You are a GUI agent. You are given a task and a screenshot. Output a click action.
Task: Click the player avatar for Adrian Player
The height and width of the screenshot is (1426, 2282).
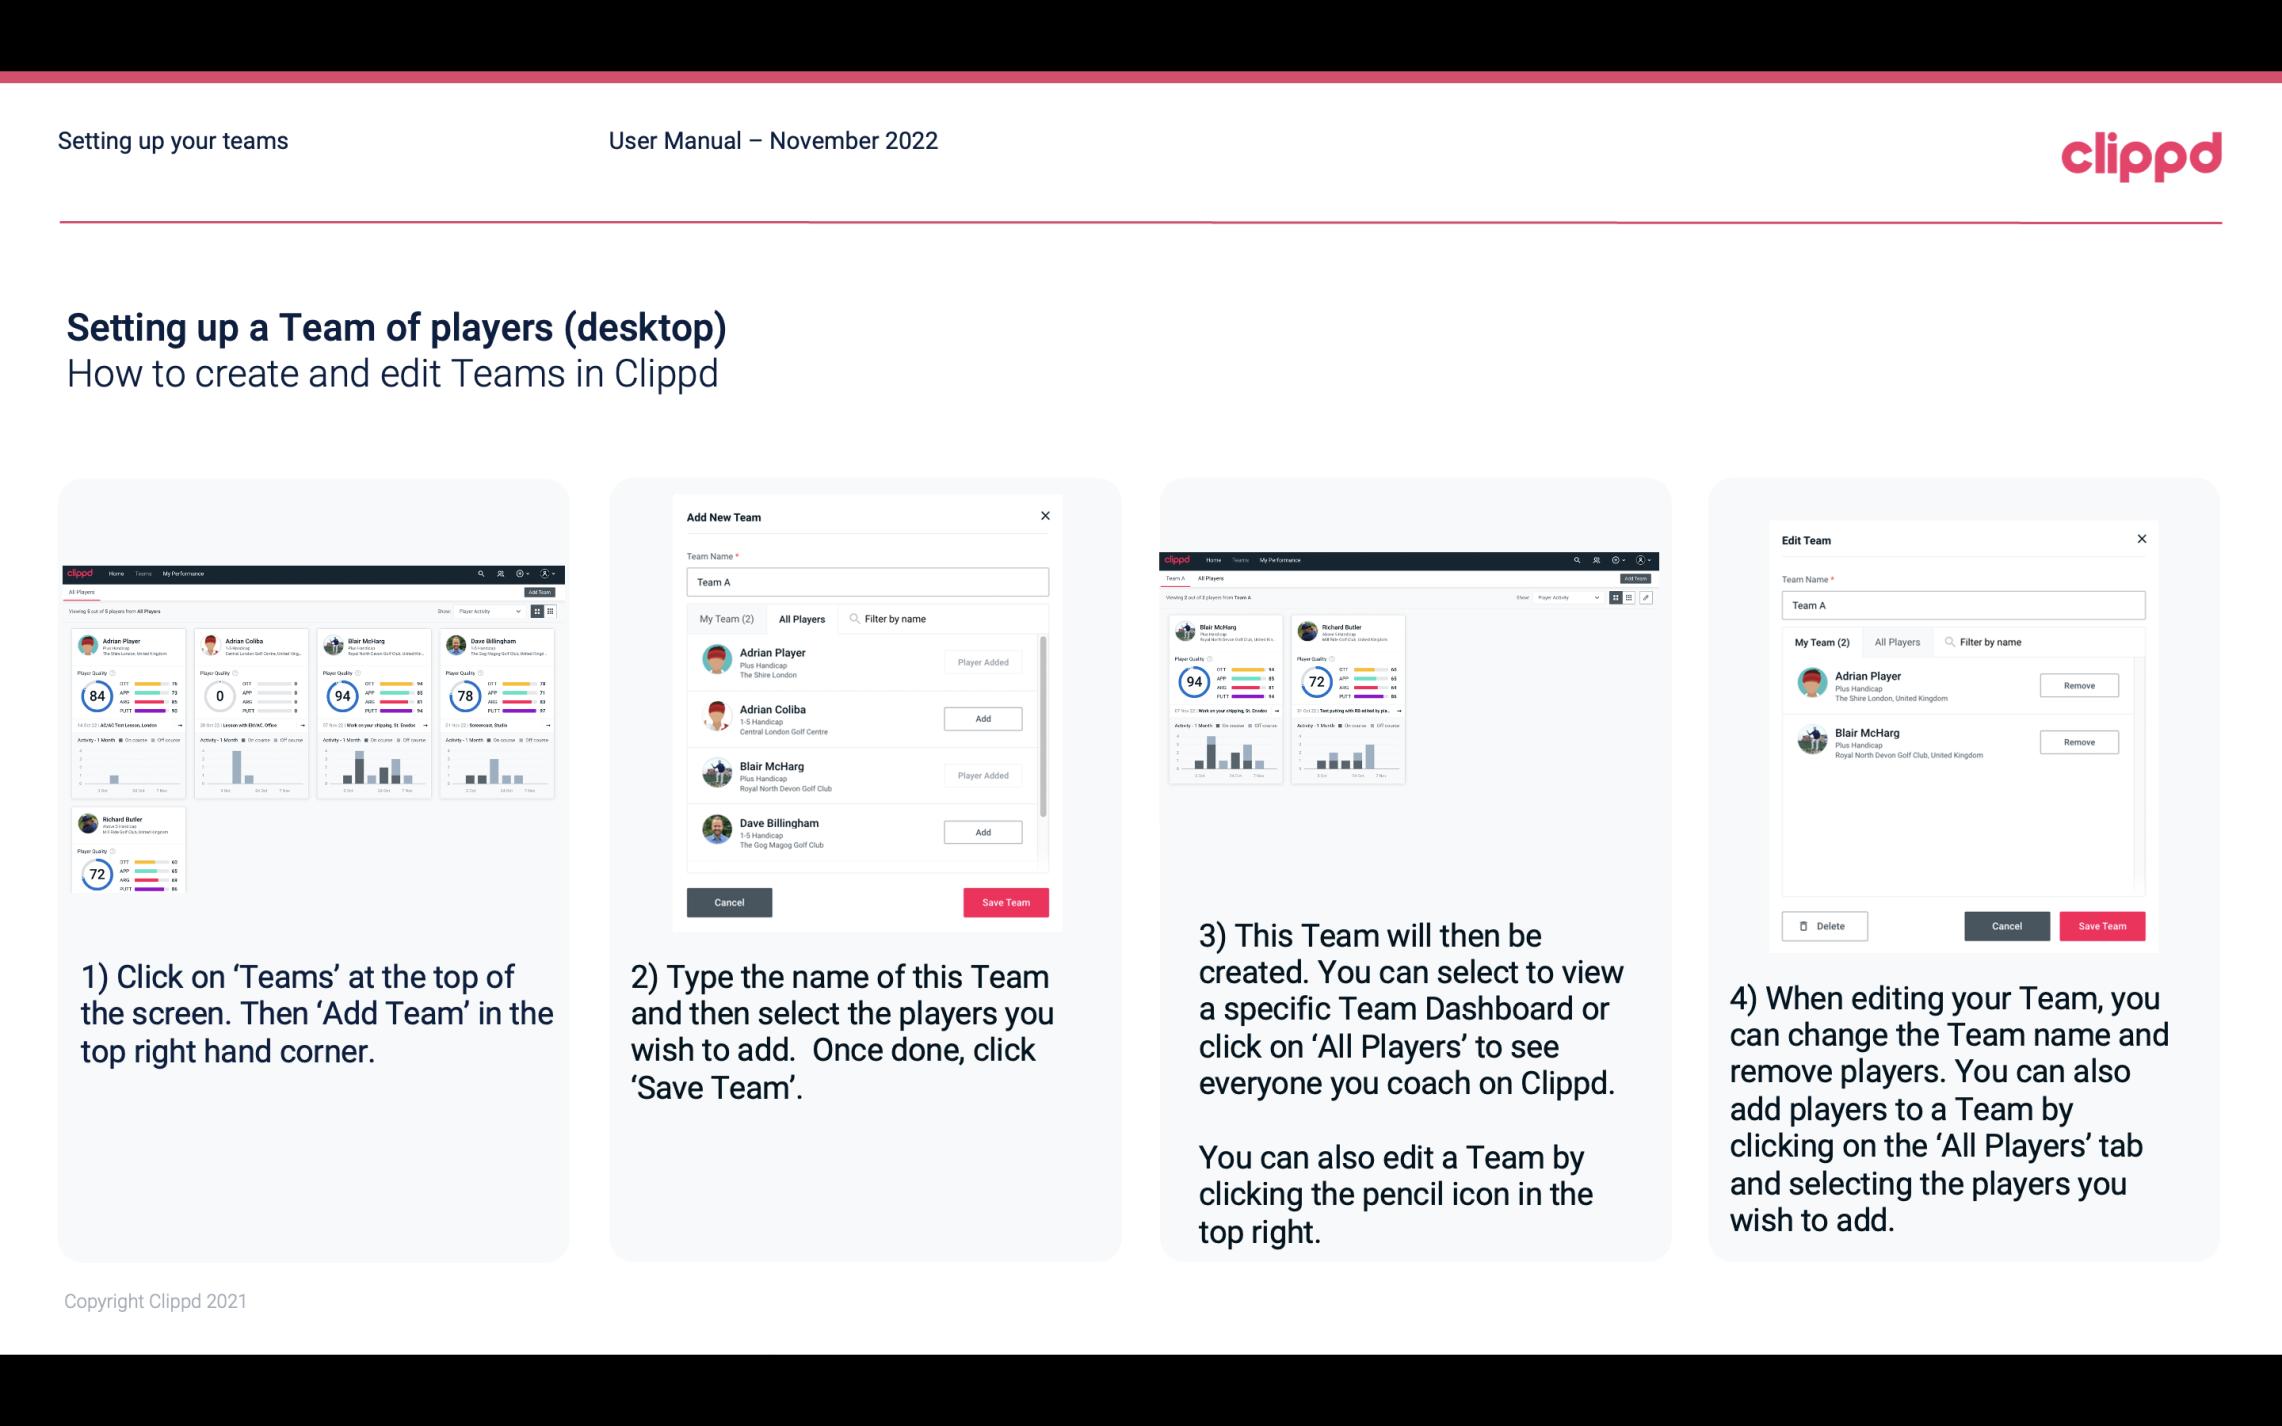716,659
